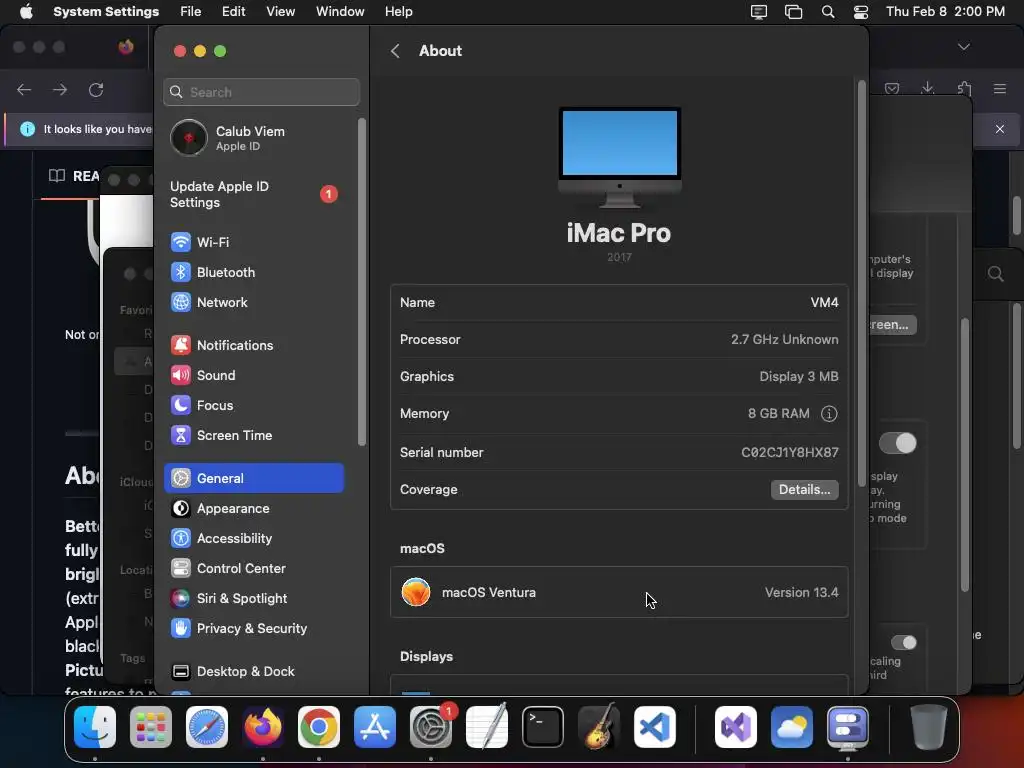
Task: Open System Settings app menu
Action: (x=106, y=12)
